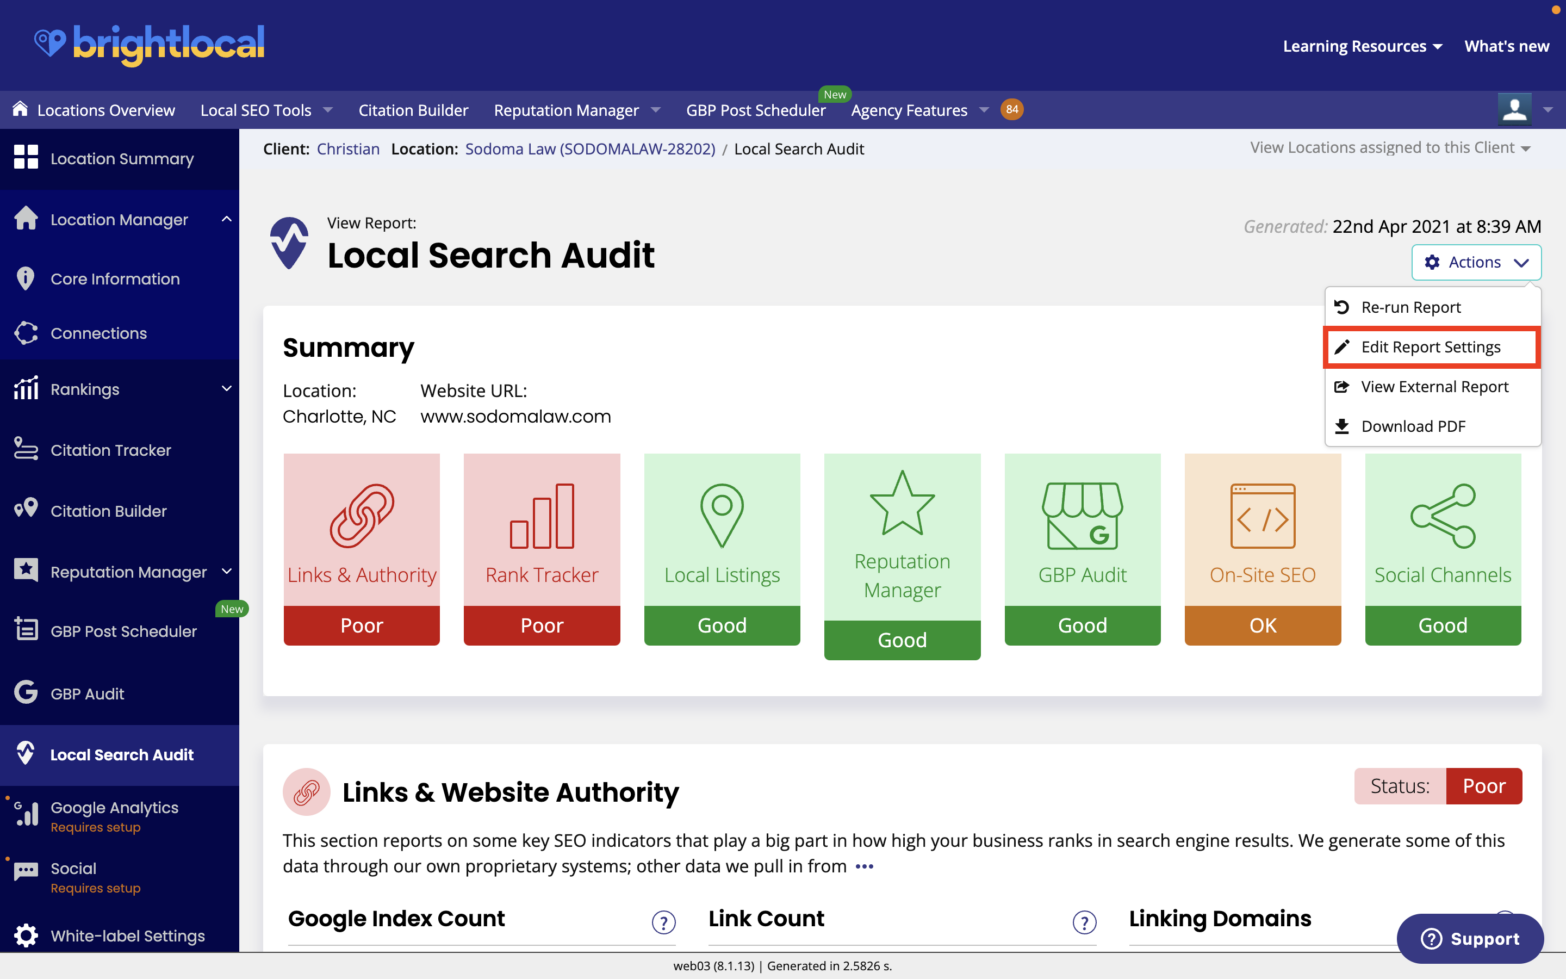Click the Edit Report Settings menu entry
Viewport: 1566px width, 979px height.
click(1431, 347)
